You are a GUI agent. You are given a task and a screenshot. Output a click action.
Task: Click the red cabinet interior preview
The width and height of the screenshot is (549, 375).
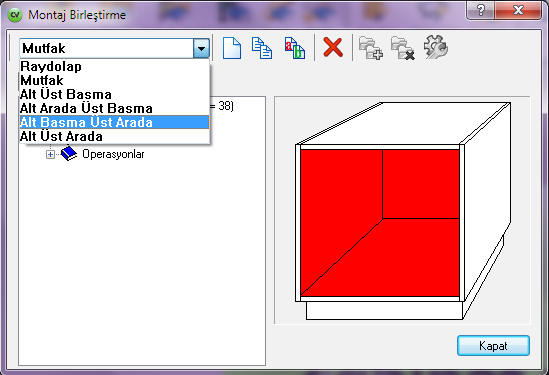(x=380, y=223)
